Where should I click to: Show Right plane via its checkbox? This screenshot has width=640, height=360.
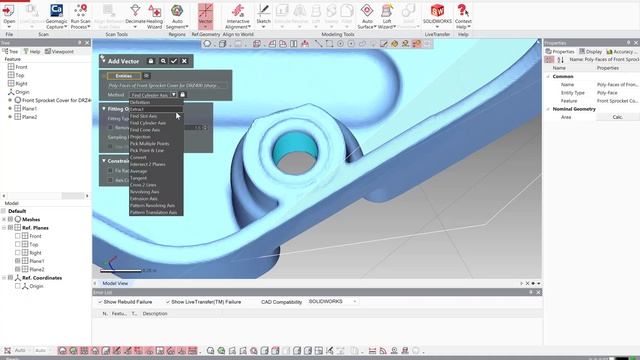coord(18,253)
